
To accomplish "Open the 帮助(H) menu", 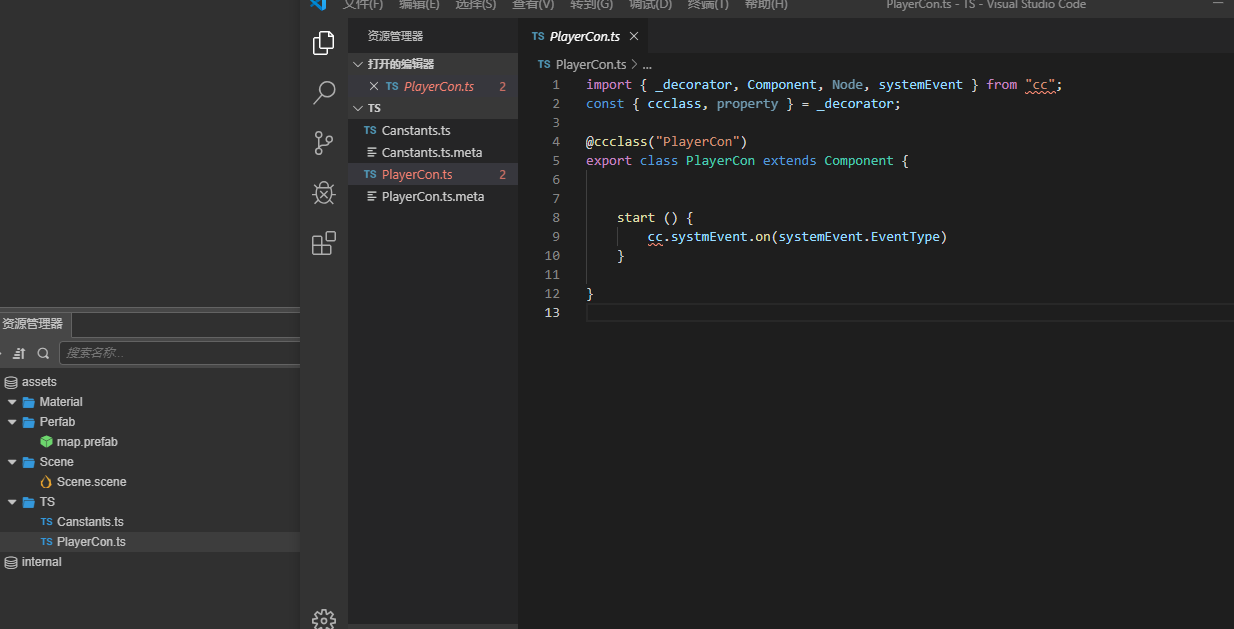I will tap(766, 5).
